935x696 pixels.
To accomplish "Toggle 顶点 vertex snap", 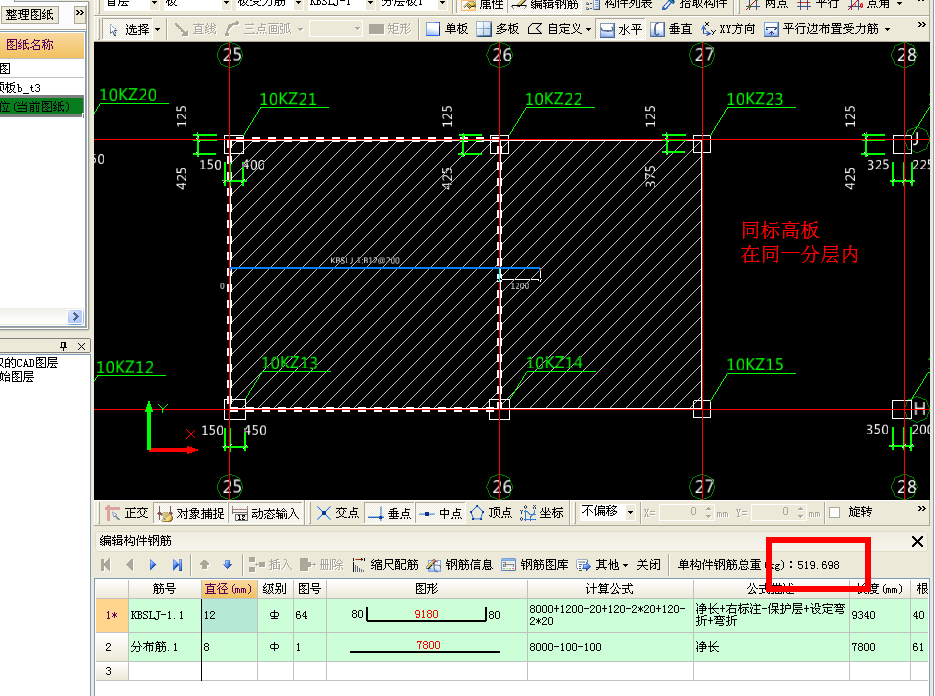I will click(x=491, y=513).
